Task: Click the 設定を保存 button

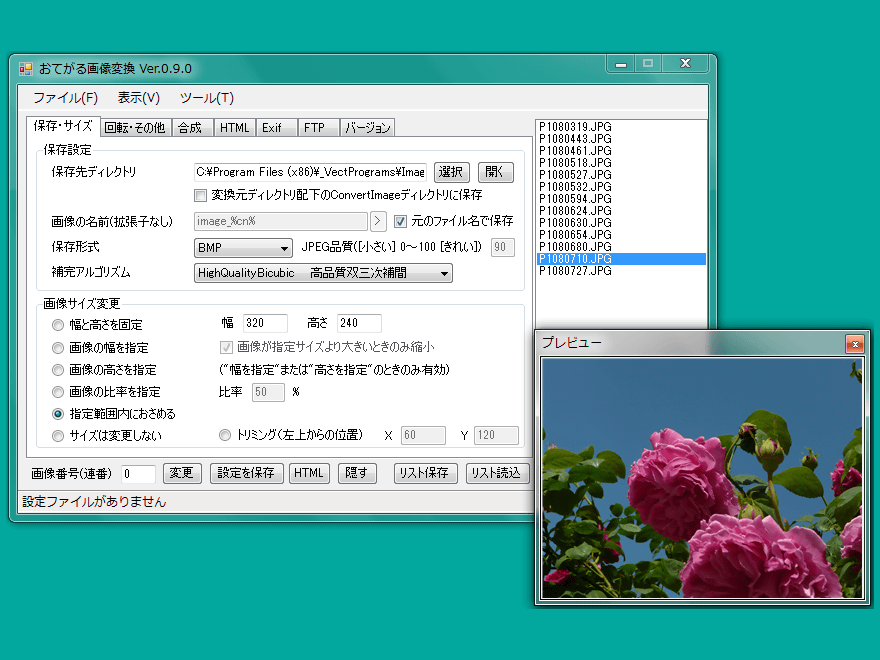Action: point(246,473)
